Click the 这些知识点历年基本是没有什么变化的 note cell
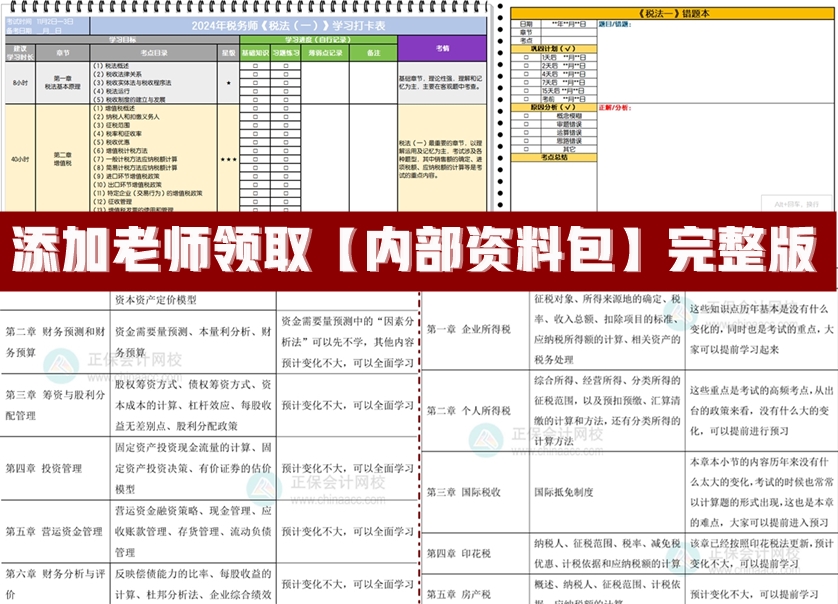 pos(761,329)
